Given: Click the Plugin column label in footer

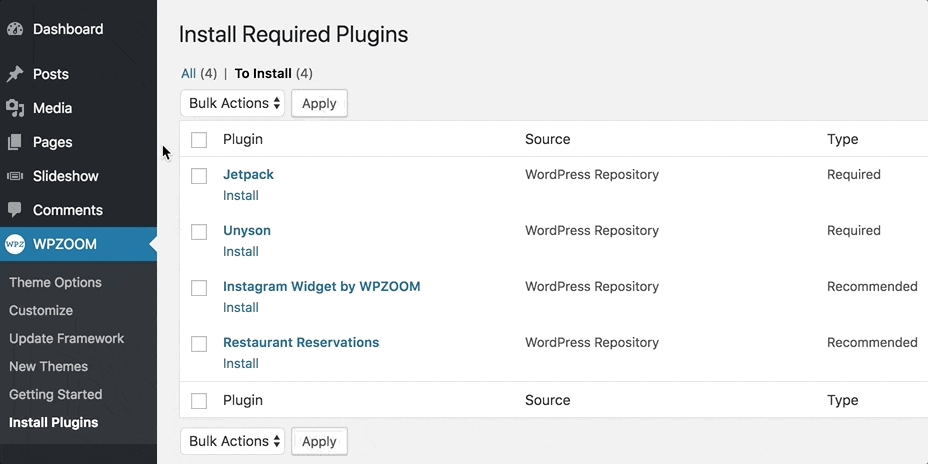Looking at the screenshot, I should [243, 400].
